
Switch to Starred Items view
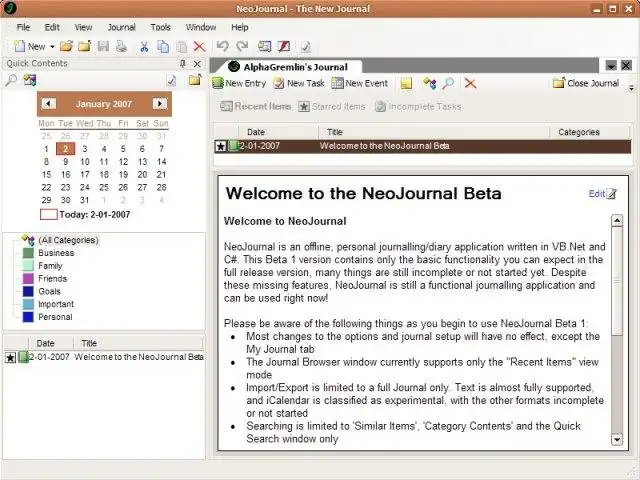(x=332, y=107)
